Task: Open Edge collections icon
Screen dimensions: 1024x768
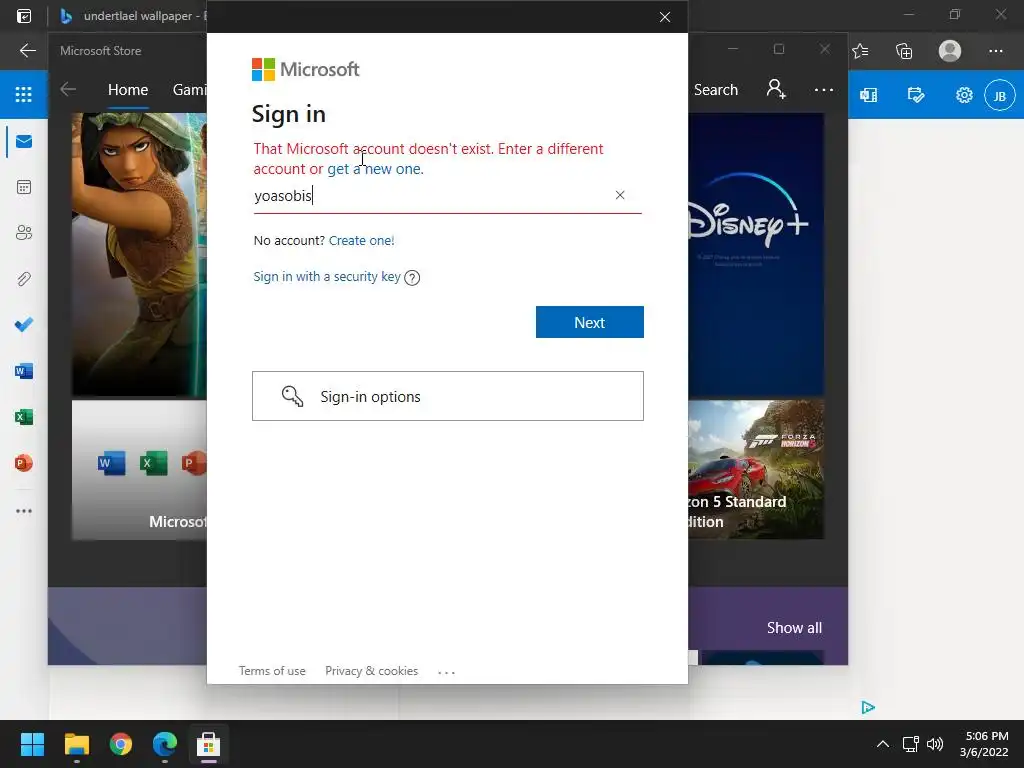Action: point(904,51)
